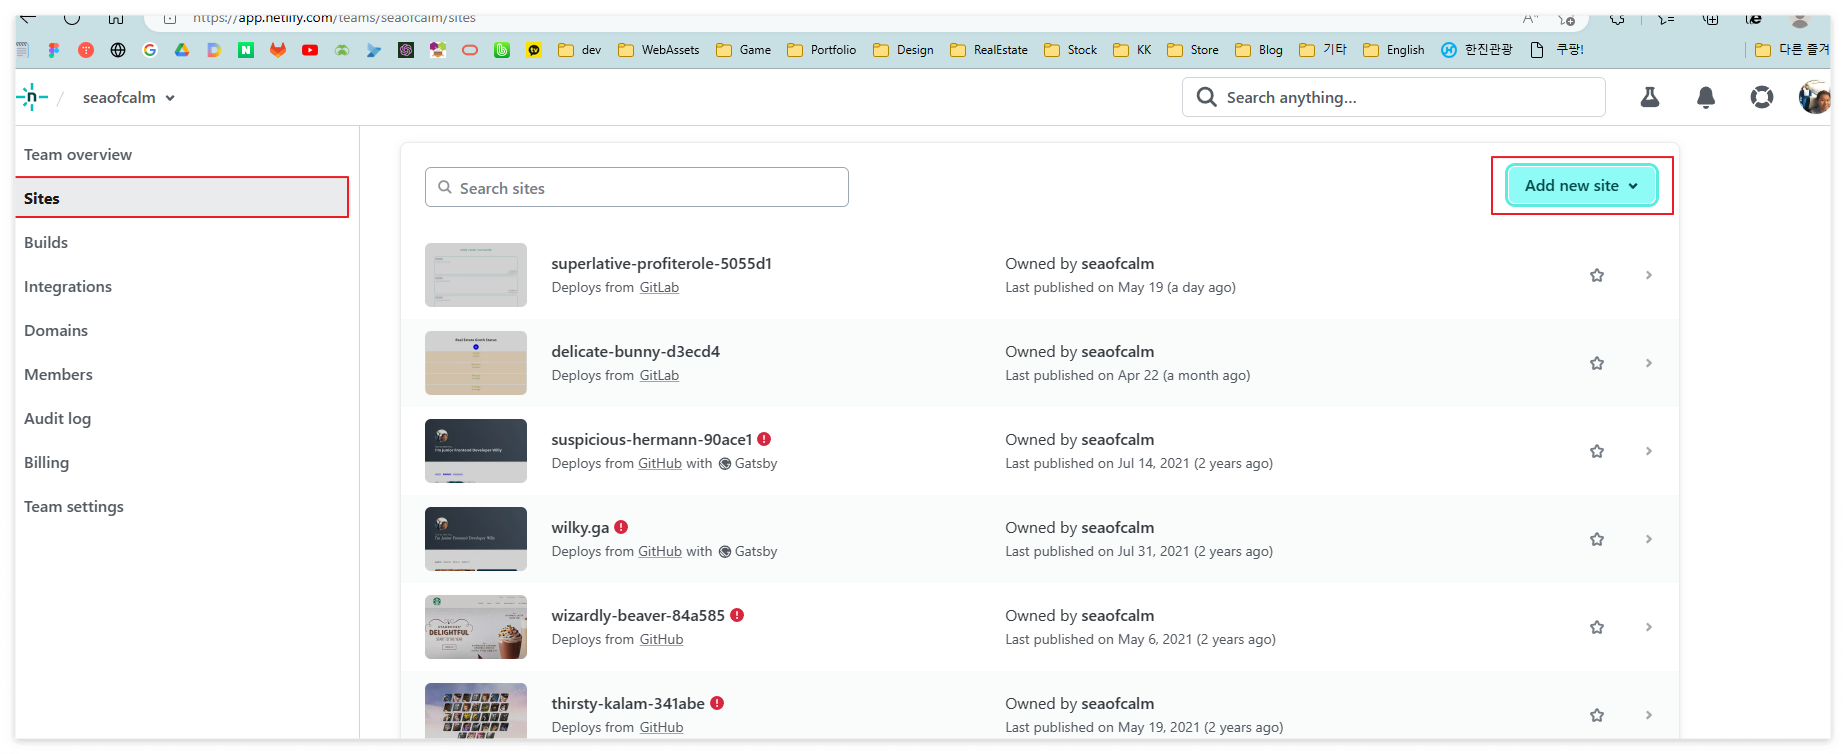Open Builds in the sidebar
Viewport: 1846px width, 754px height.
(x=46, y=243)
